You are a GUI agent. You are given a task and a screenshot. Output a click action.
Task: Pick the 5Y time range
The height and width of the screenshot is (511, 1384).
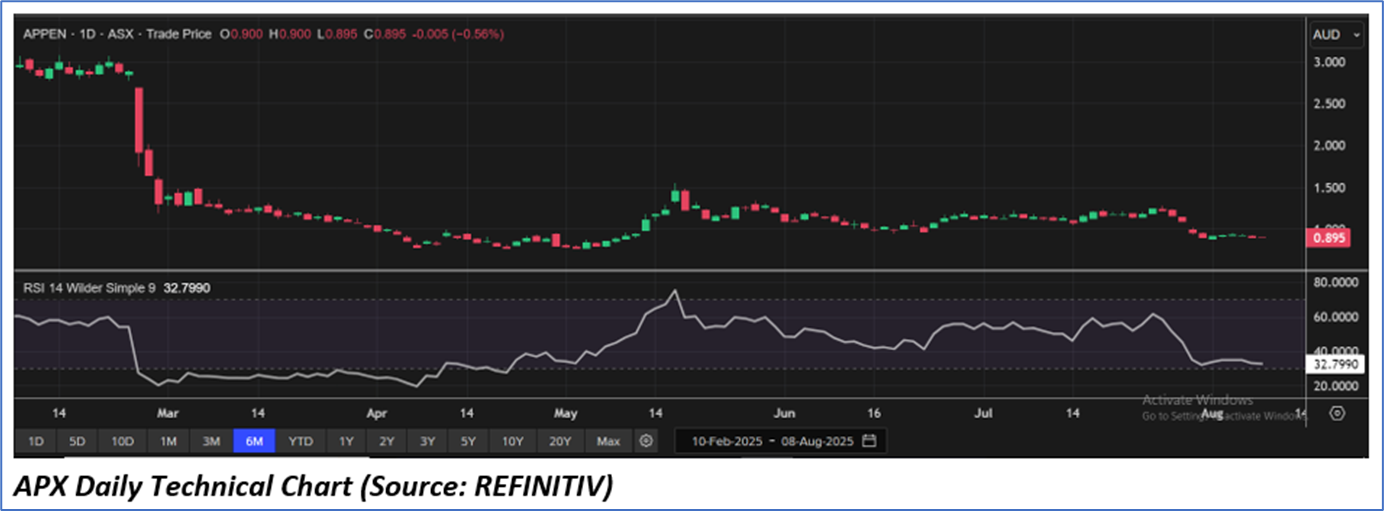pos(468,441)
